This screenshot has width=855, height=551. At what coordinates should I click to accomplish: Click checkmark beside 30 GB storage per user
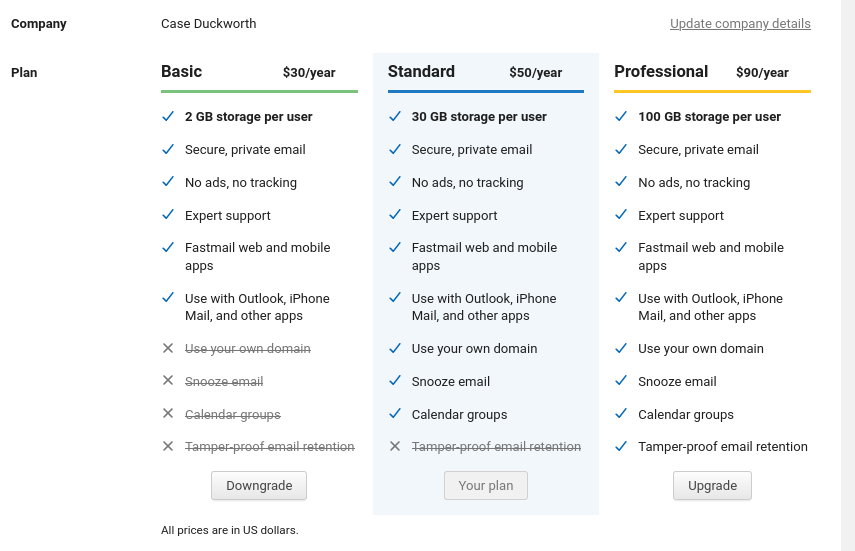pos(395,116)
